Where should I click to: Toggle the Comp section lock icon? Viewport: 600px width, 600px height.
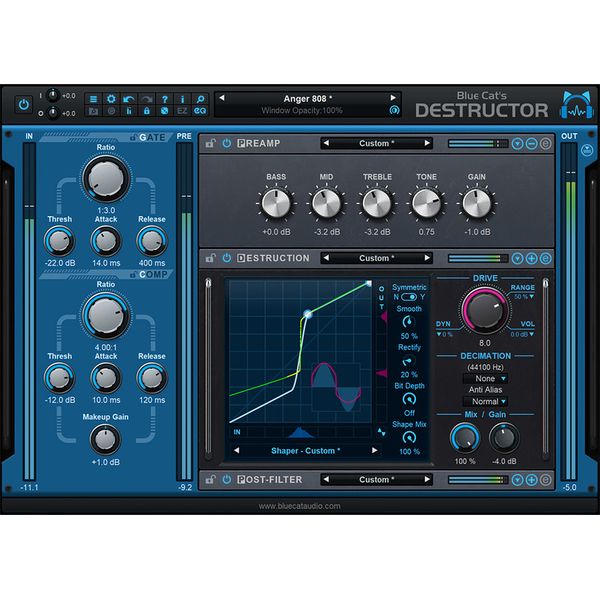[133, 274]
